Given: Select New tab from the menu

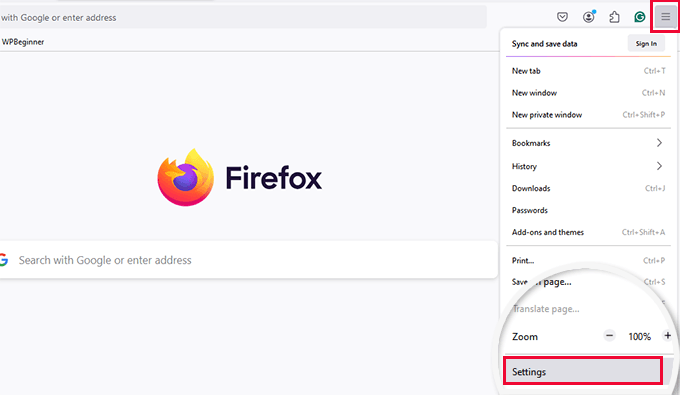Looking at the screenshot, I should 588,71.
